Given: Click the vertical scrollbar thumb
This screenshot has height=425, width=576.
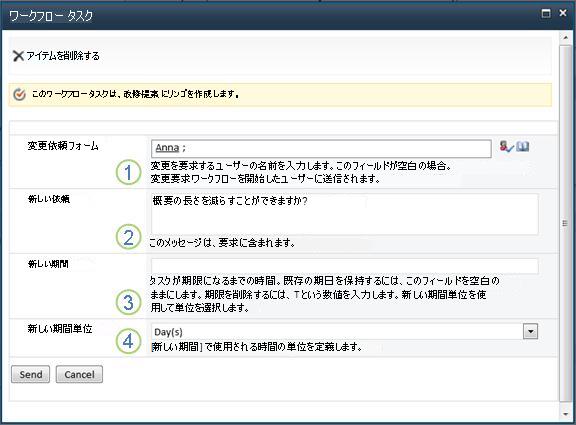Looking at the screenshot, I should point(565,223).
